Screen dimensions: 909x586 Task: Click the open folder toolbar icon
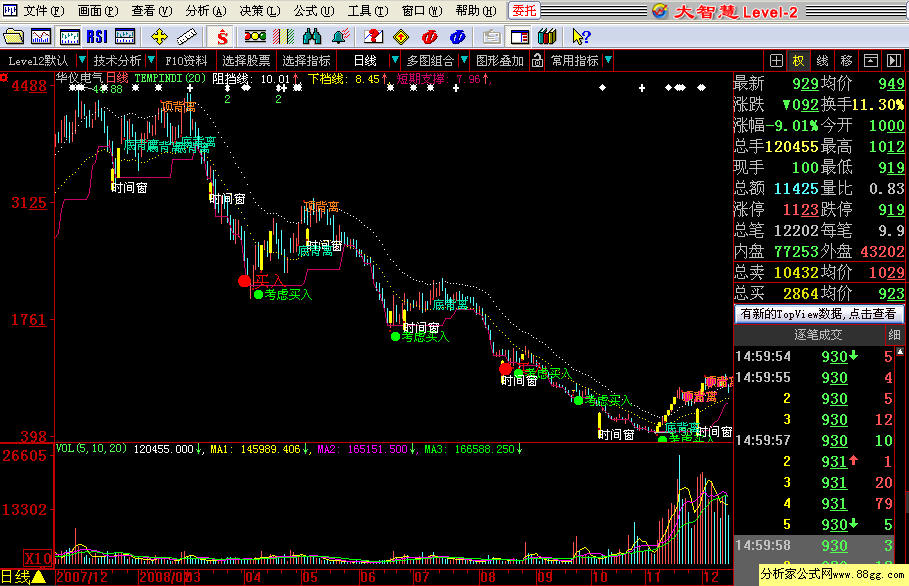pyautogui.click(x=13, y=37)
